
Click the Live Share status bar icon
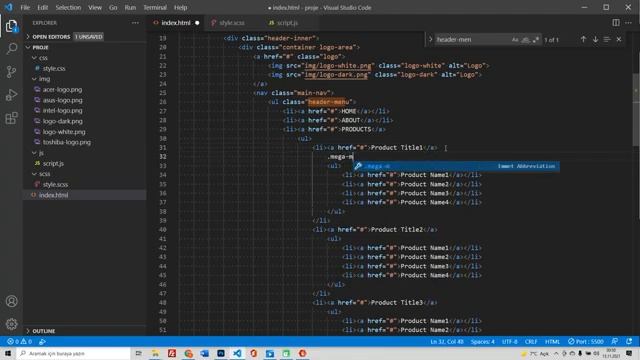[42, 342]
